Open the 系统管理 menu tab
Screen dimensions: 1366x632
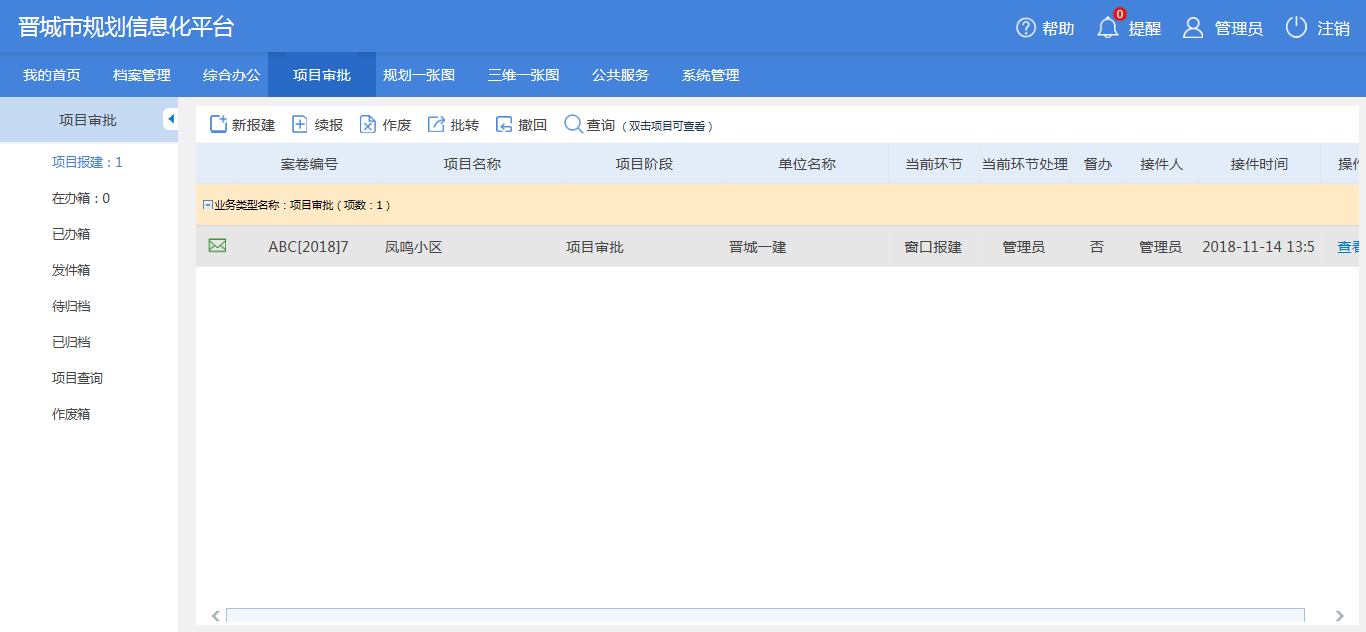tap(710, 75)
